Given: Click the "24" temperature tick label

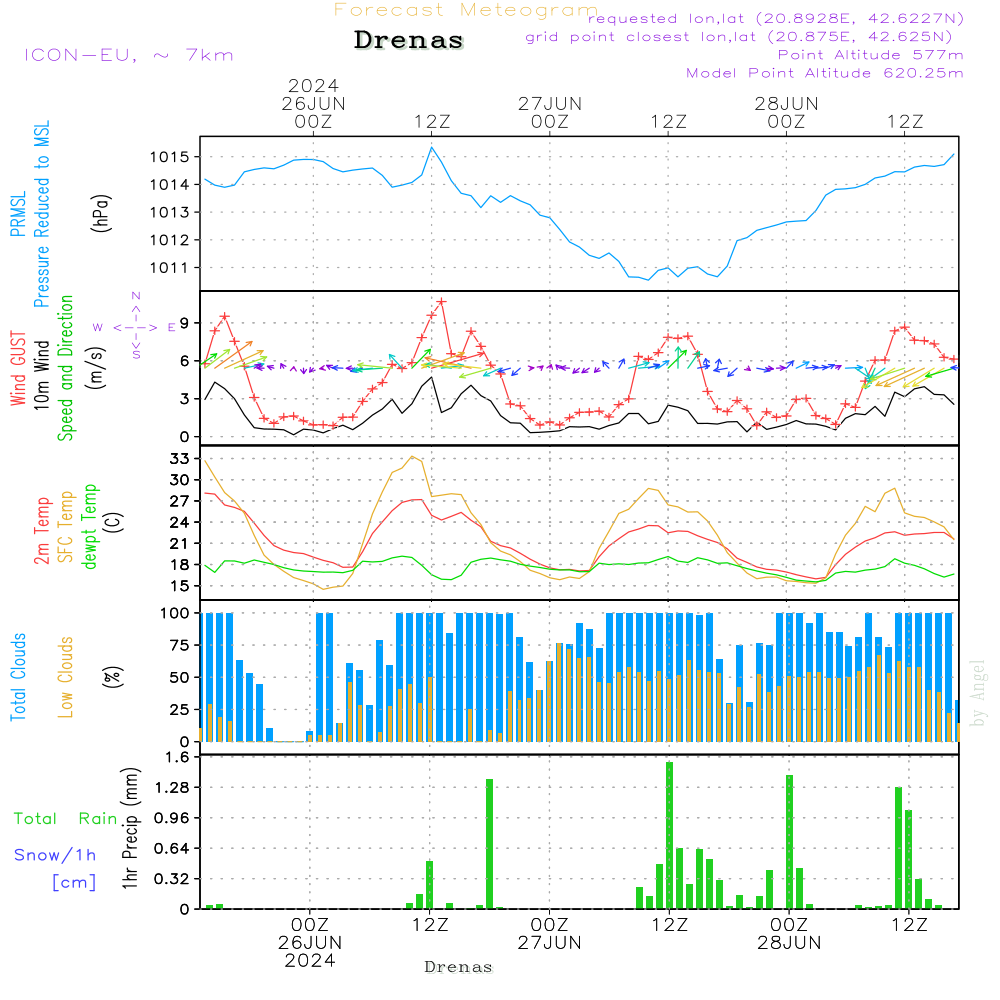Looking at the screenshot, I should pos(180,522).
